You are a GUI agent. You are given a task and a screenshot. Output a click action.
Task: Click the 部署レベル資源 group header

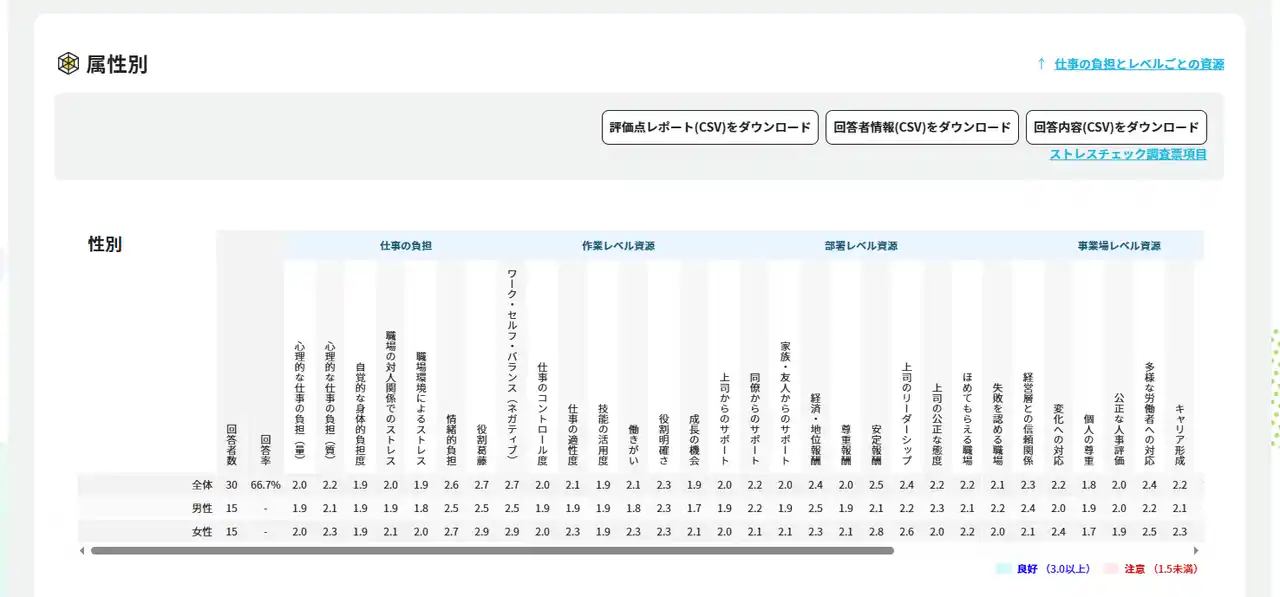(x=861, y=245)
